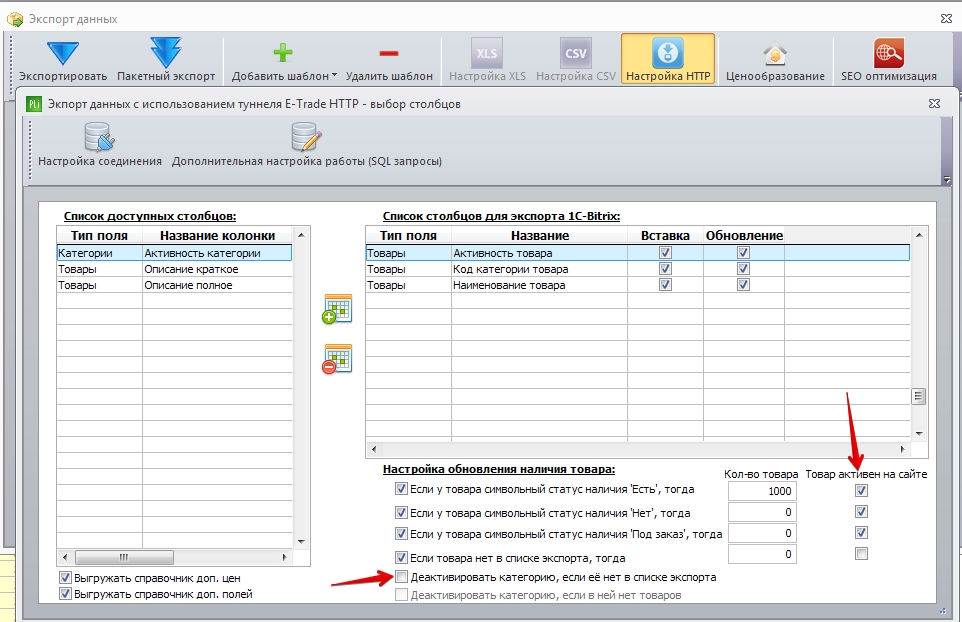The image size is (962, 622).
Task: Close the E-Trade HTTP column selection dialog
Action: (x=934, y=104)
